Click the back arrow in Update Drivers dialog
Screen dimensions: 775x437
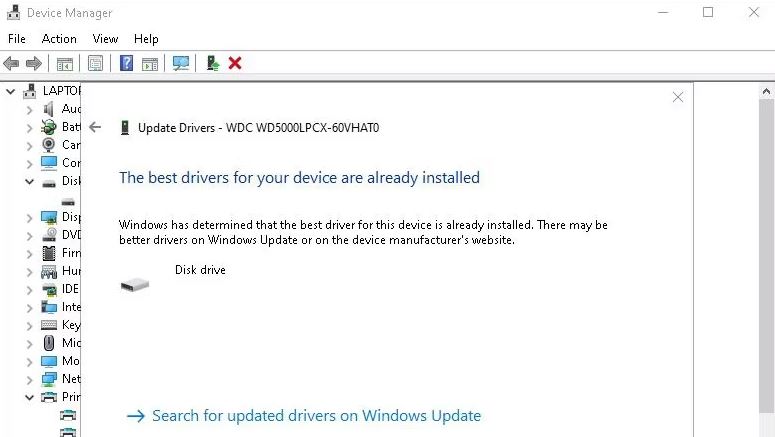95,128
